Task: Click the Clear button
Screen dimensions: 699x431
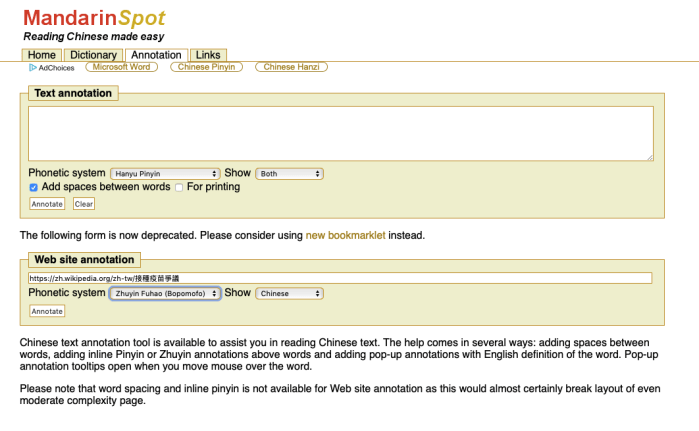Action: click(x=84, y=204)
